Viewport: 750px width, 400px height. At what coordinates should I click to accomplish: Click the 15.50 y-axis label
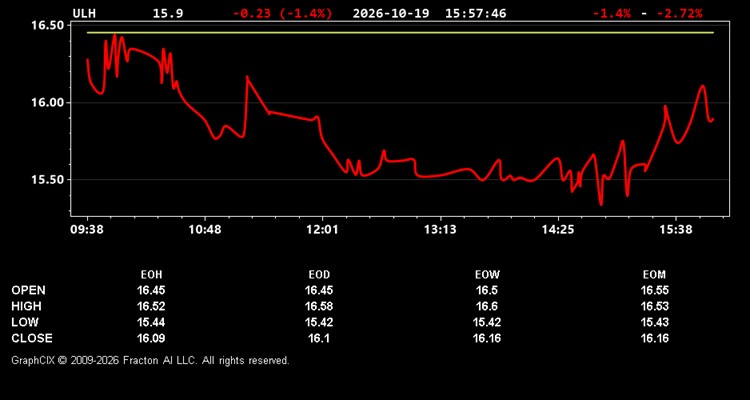point(48,179)
